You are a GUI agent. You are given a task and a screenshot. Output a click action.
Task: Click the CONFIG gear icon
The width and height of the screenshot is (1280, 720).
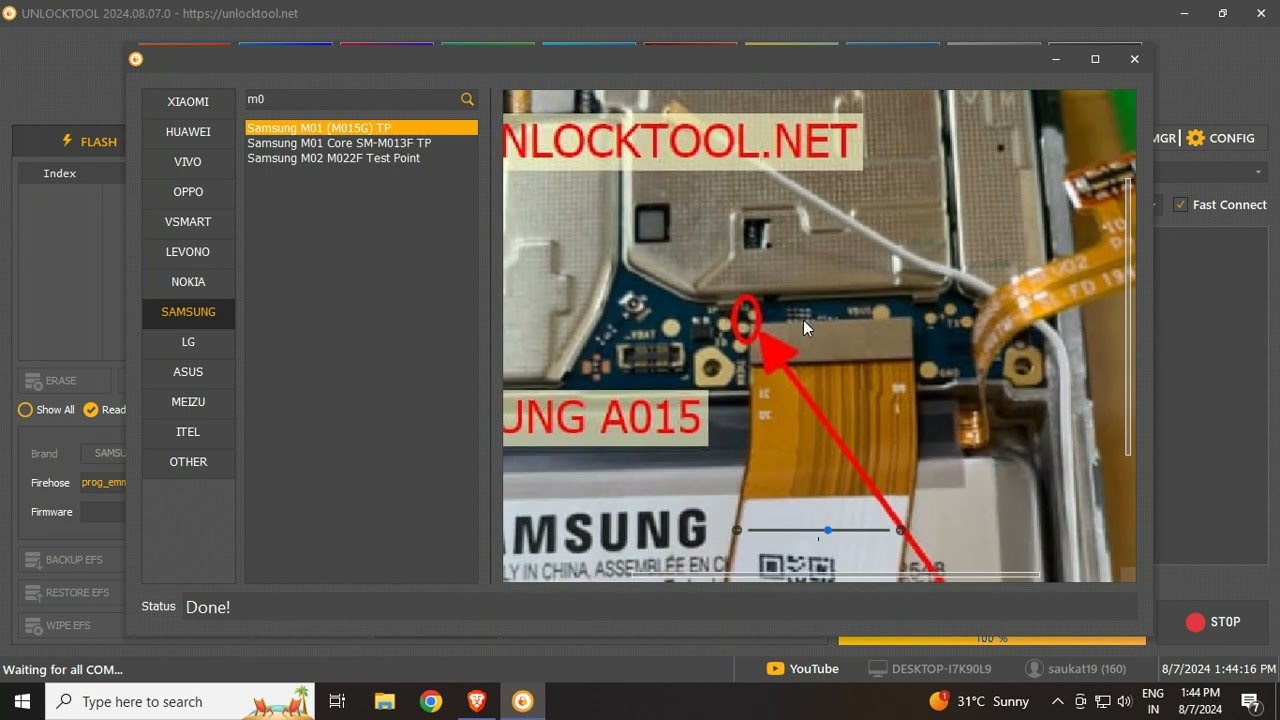1195,138
